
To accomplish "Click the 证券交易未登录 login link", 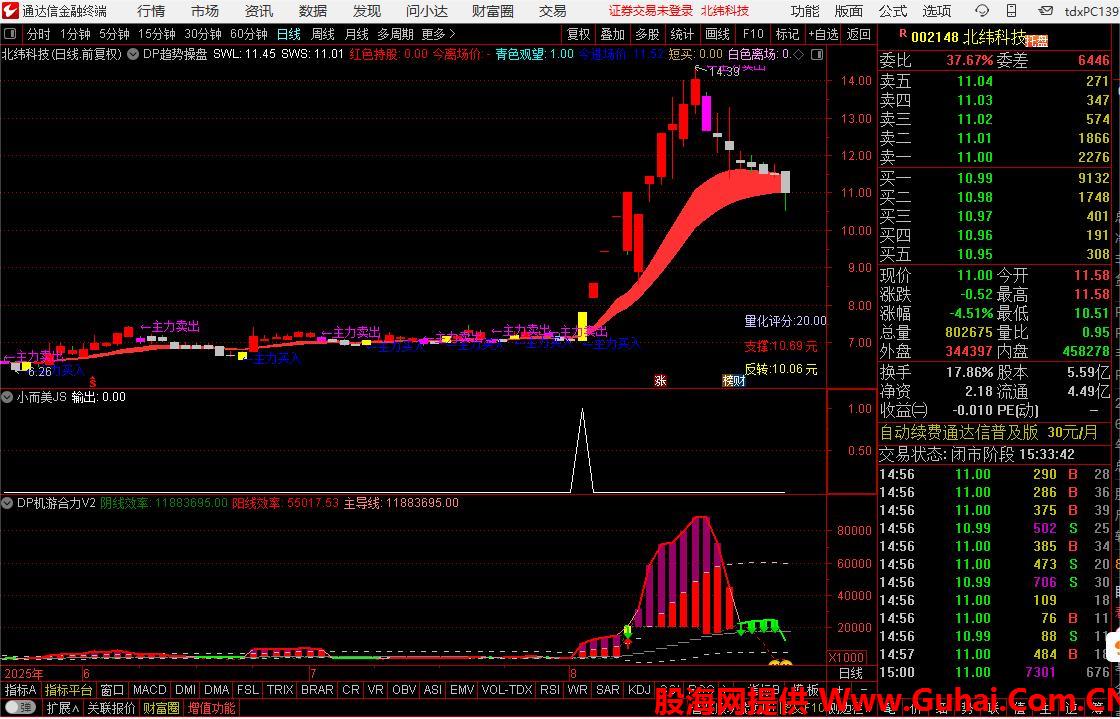I will coord(651,11).
